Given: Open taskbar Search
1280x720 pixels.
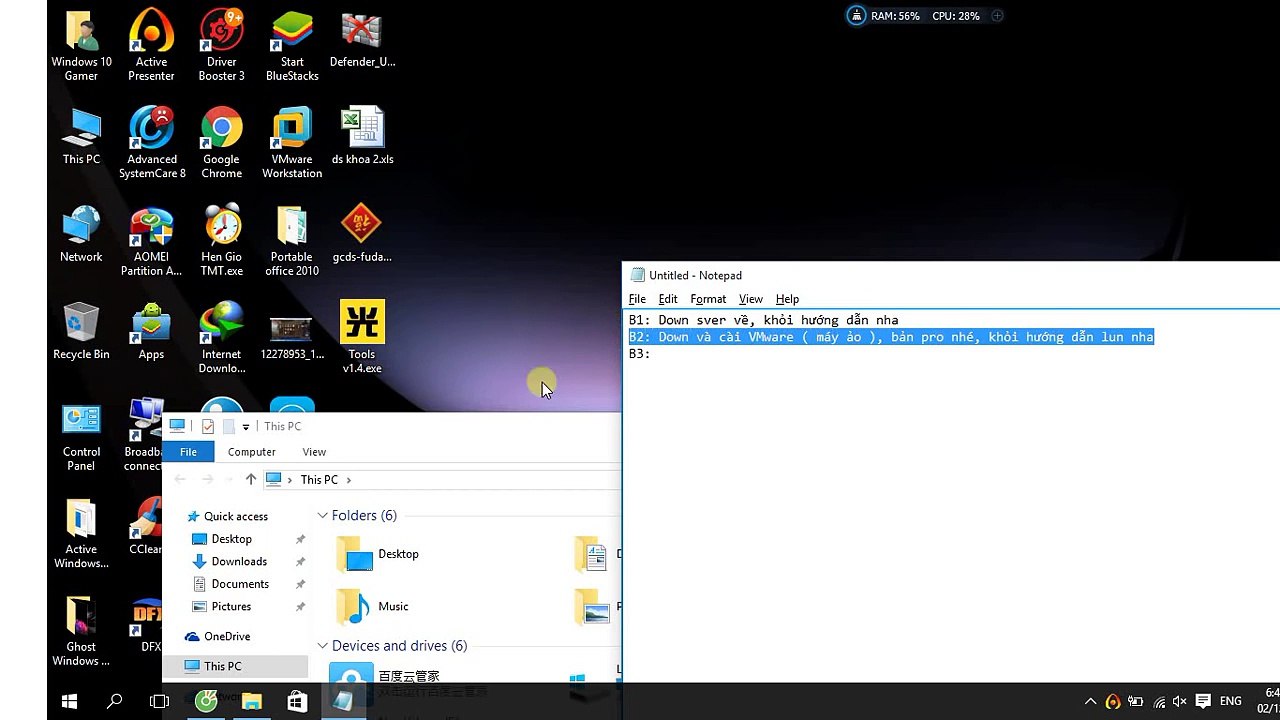Looking at the screenshot, I should click(115, 702).
